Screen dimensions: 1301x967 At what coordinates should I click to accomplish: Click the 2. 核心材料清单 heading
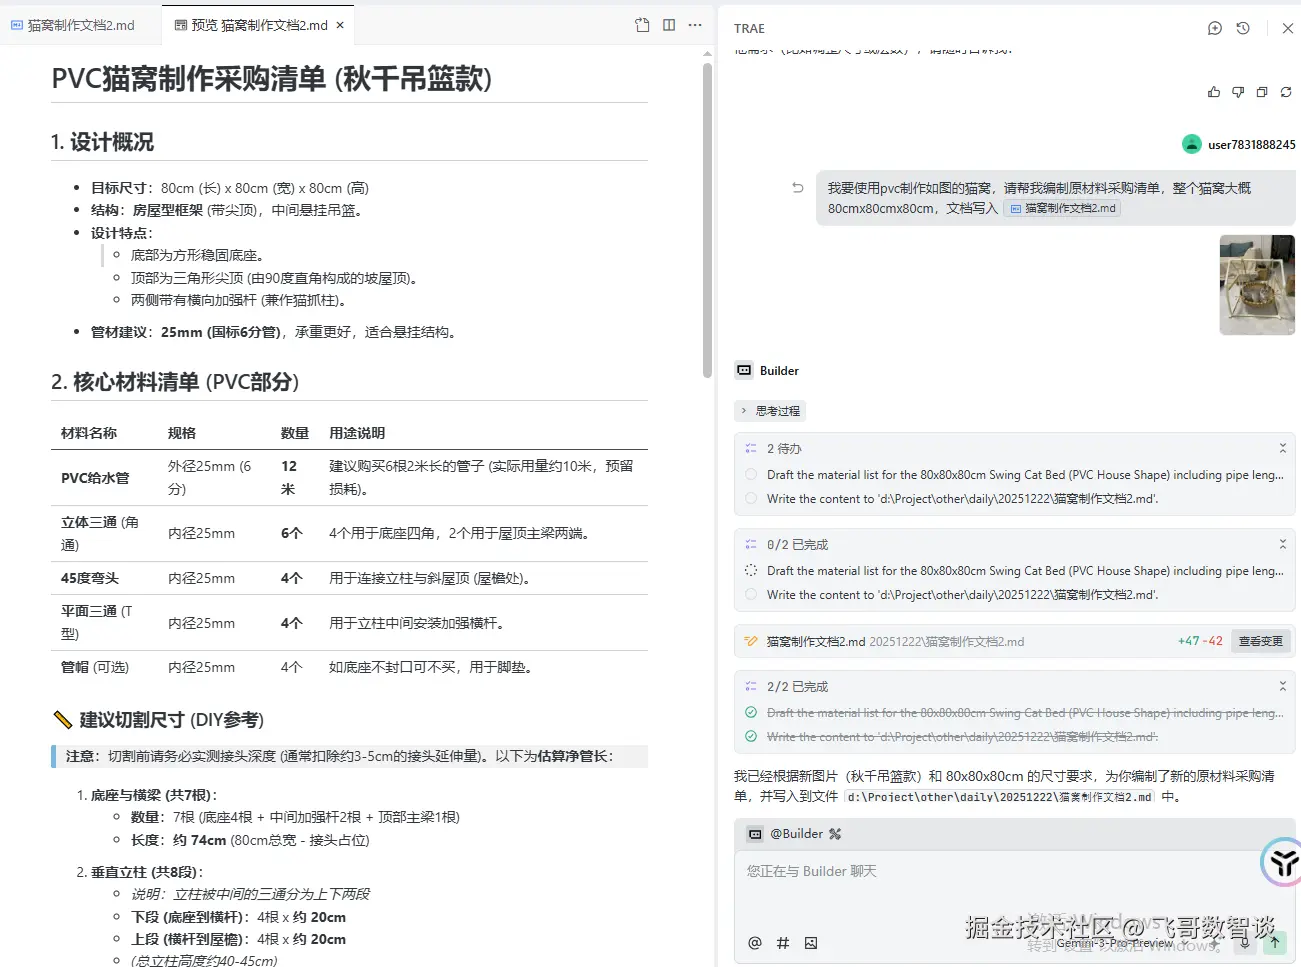click(175, 382)
